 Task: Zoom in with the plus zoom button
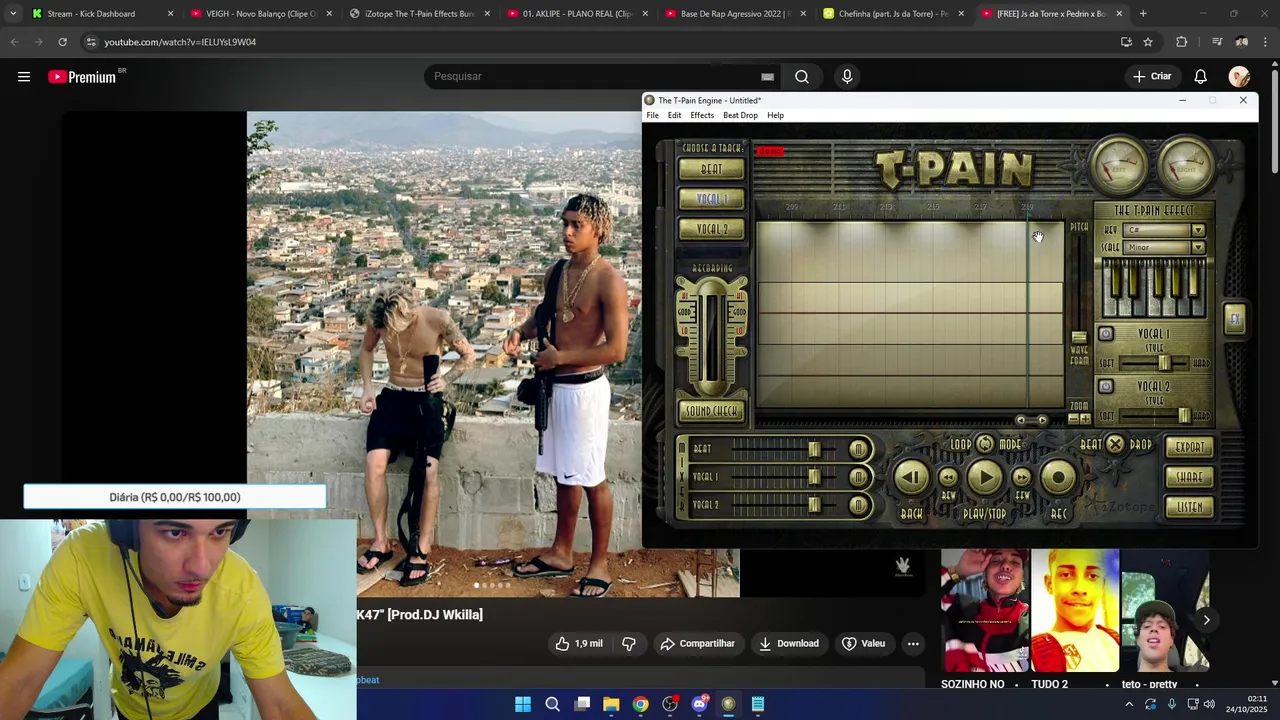tap(1086, 419)
